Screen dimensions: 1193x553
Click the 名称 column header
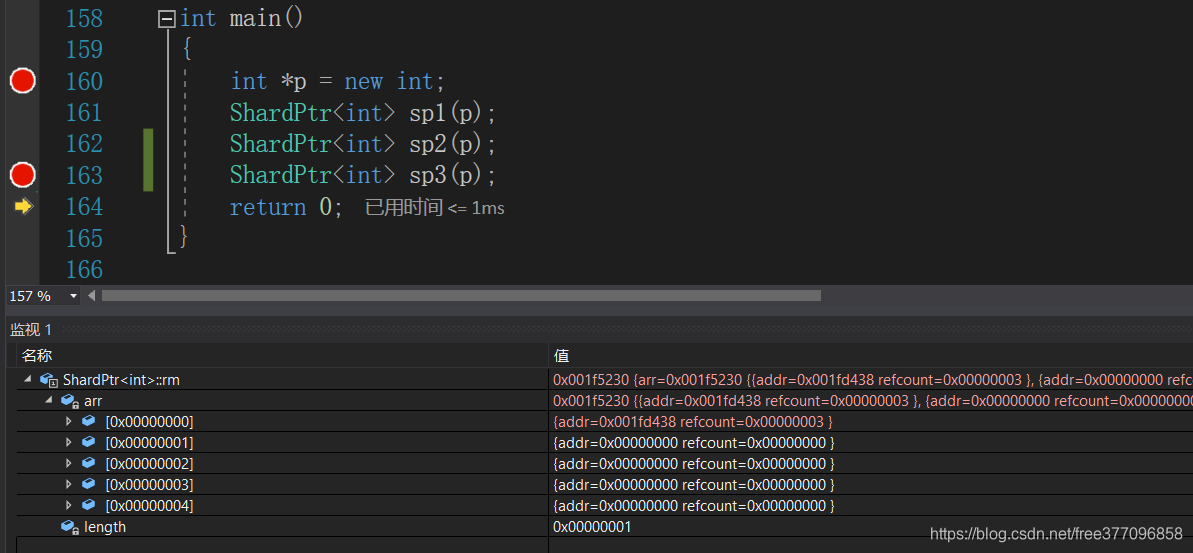pos(37,356)
